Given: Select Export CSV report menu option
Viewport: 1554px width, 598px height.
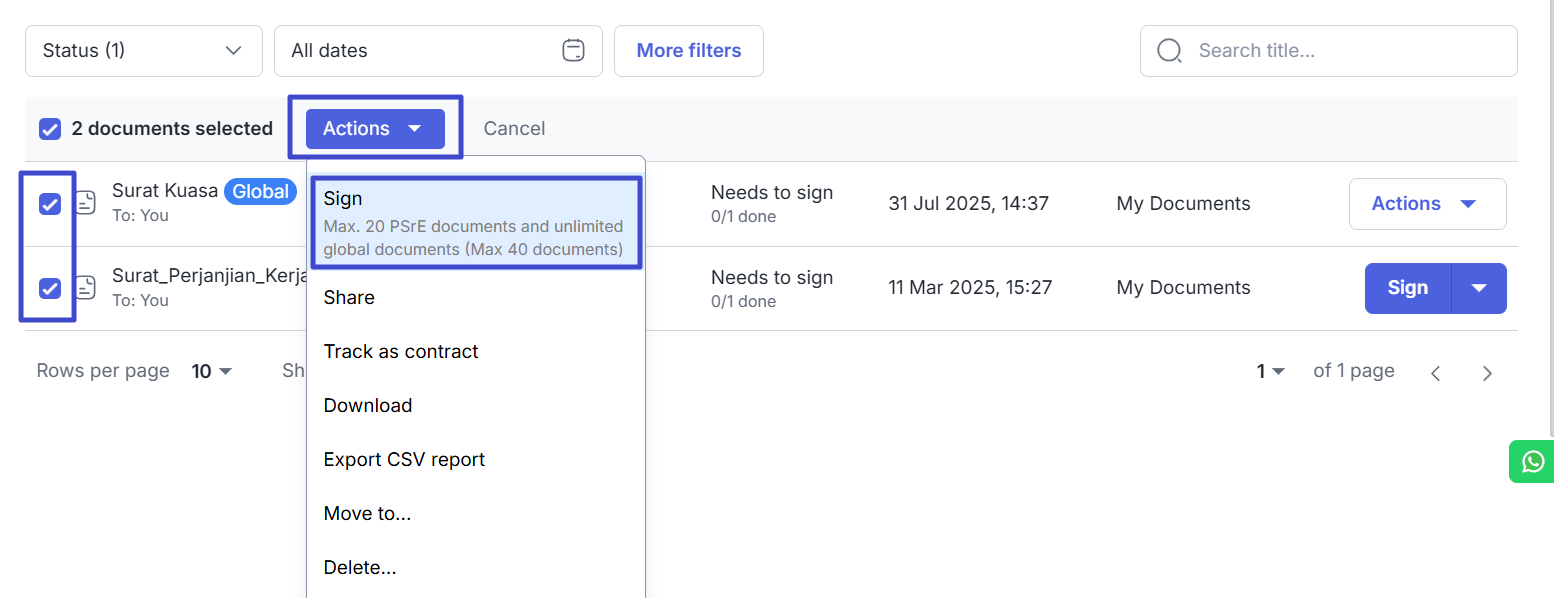Looking at the screenshot, I should pyautogui.click(x=404, y=459).
